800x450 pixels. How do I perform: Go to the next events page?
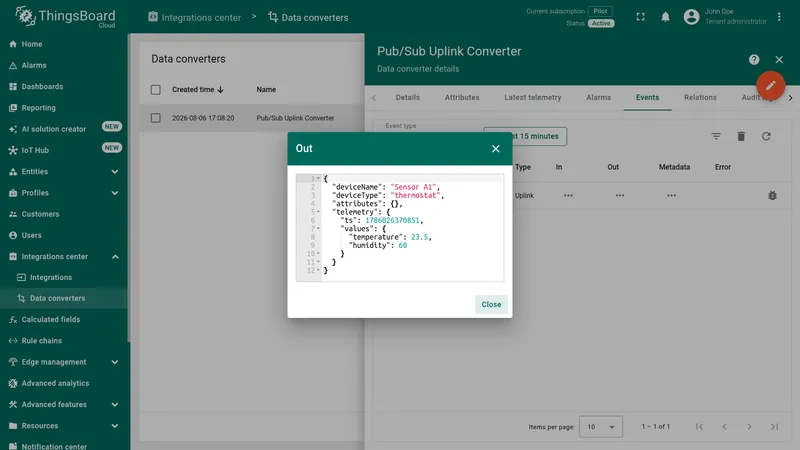click(x=749, y=427)
